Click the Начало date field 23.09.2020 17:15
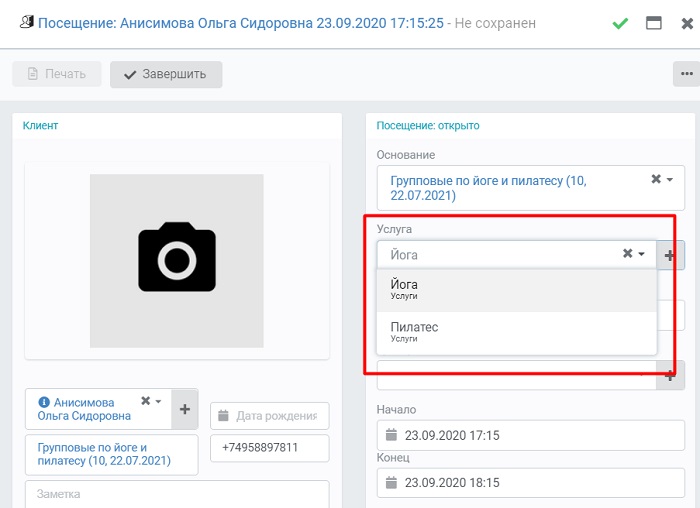This screenshot has height=508, width=700. click(530, 435)
